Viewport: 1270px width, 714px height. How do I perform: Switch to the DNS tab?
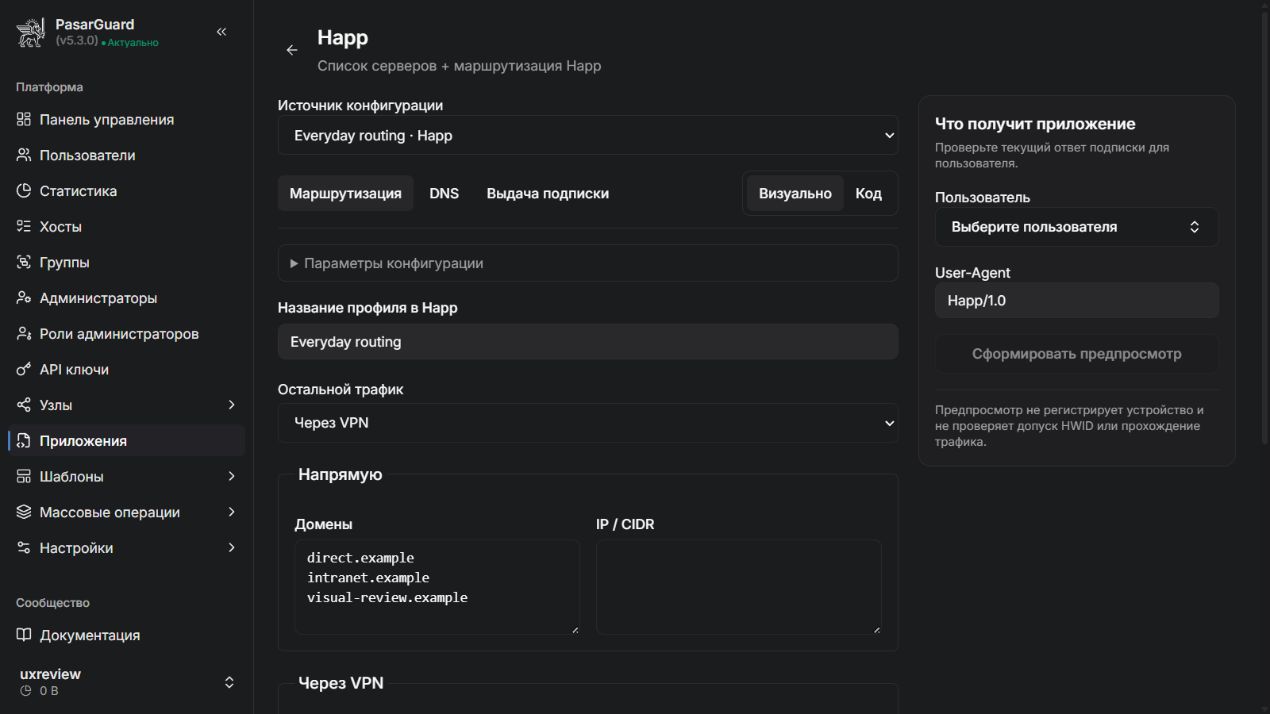(444, 194)
